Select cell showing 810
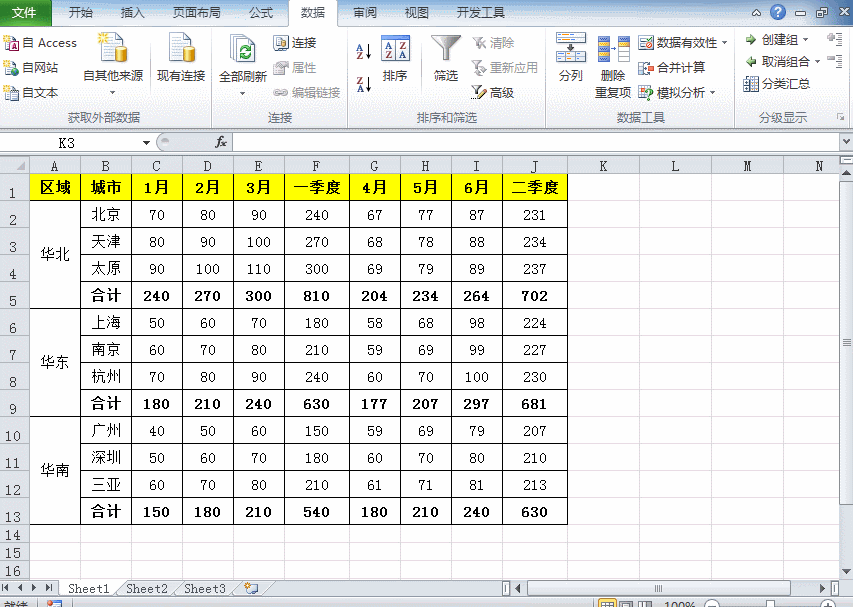 coord(317,295)
